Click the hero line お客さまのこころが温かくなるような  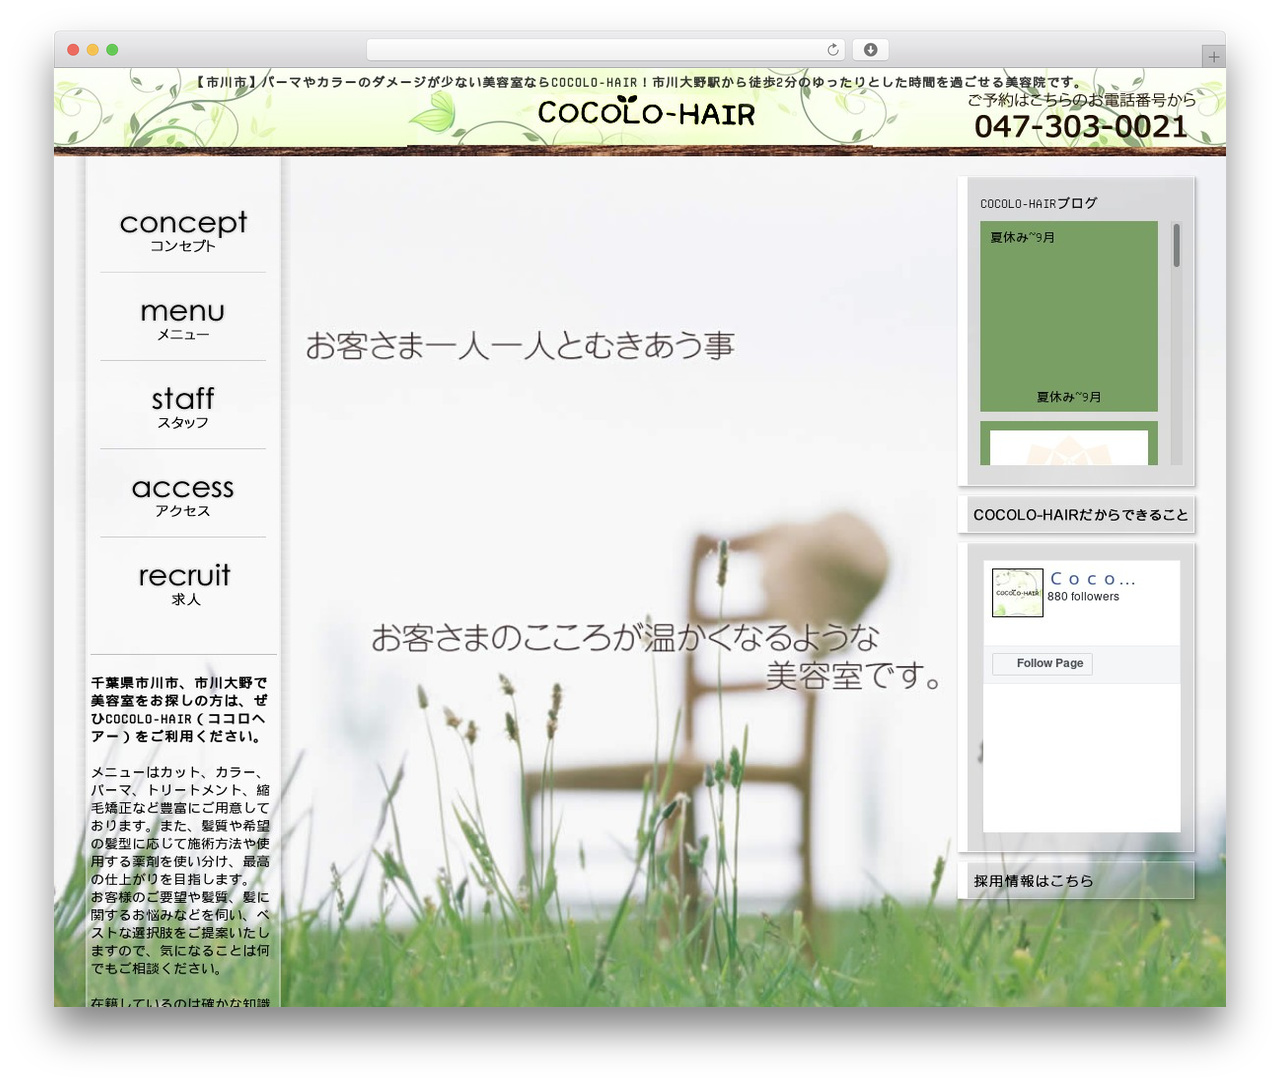click(625, 637)
